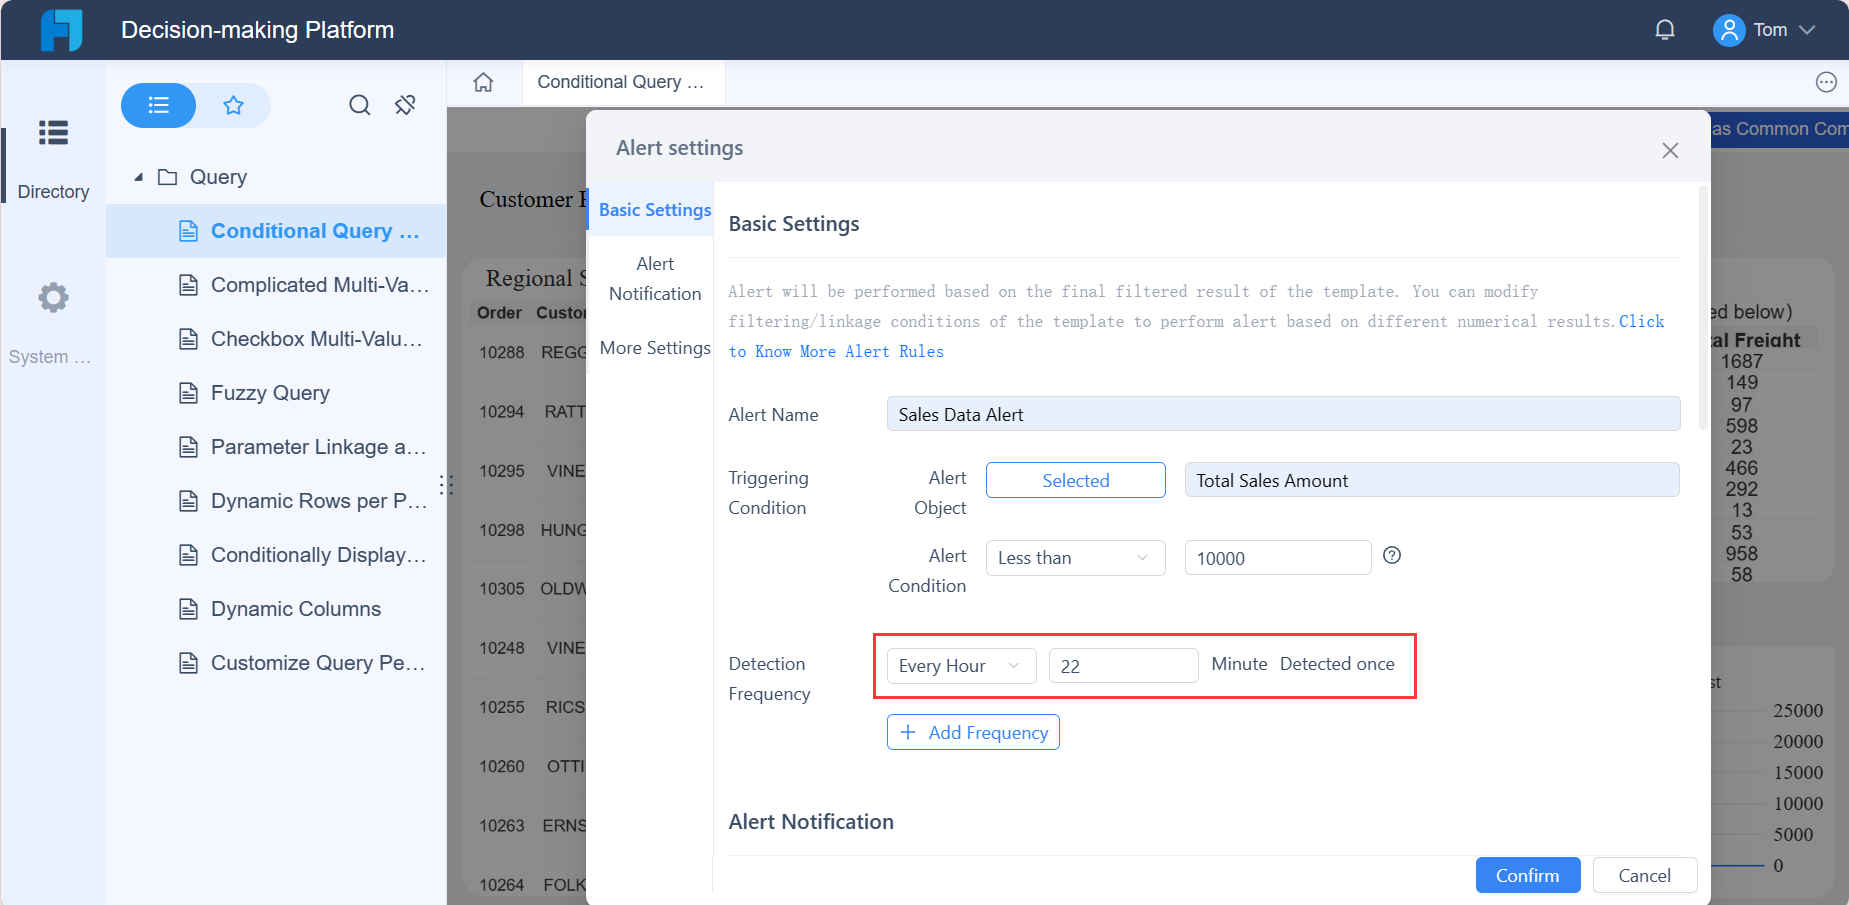Click the Alert Name input field
The image size is (1849, 905).
tap(1283, 413)
